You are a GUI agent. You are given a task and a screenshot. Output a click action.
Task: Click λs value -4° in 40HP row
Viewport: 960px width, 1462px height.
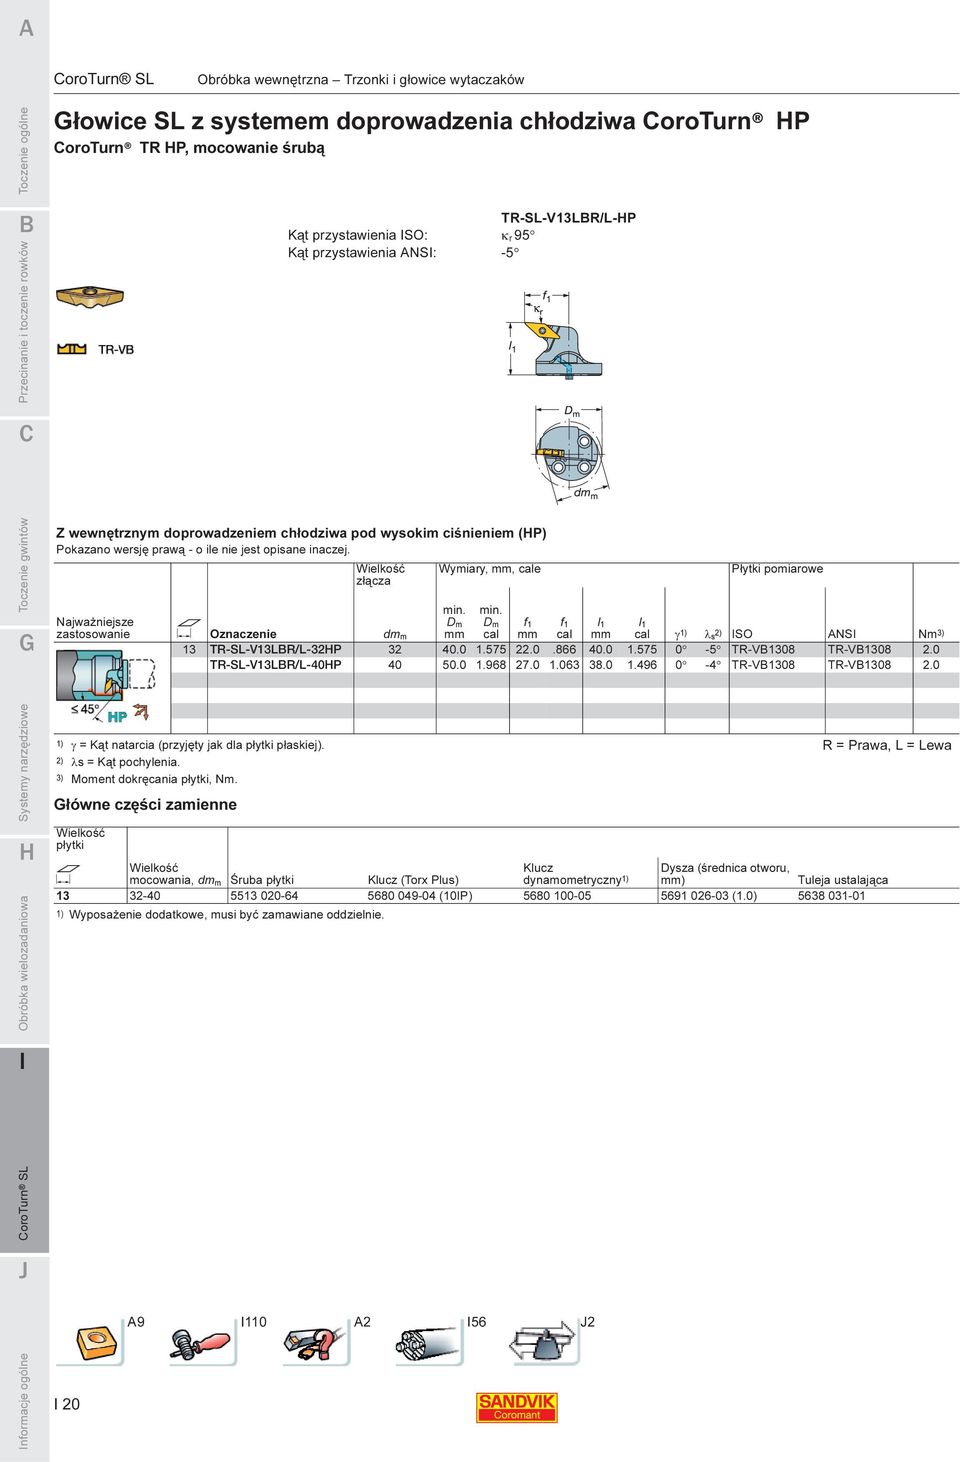tap(712, 665)
